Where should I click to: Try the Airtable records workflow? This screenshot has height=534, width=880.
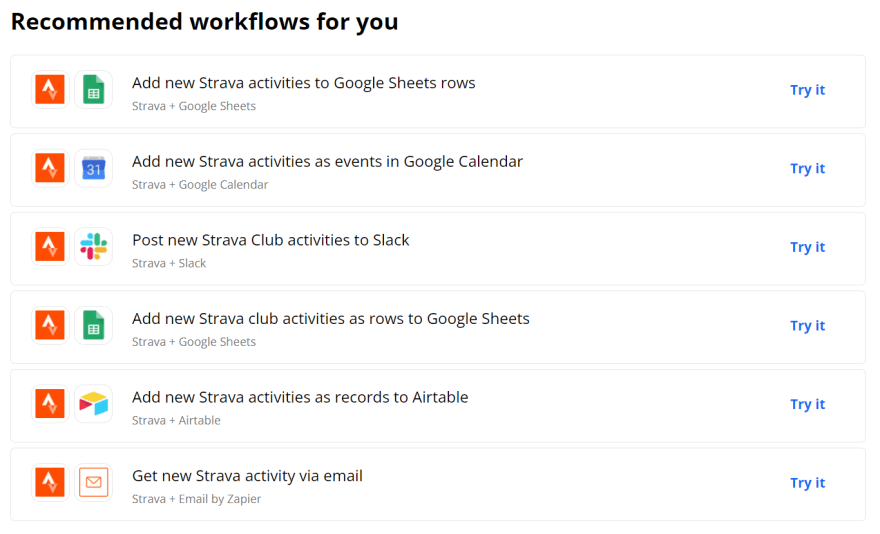coord(808,404)
